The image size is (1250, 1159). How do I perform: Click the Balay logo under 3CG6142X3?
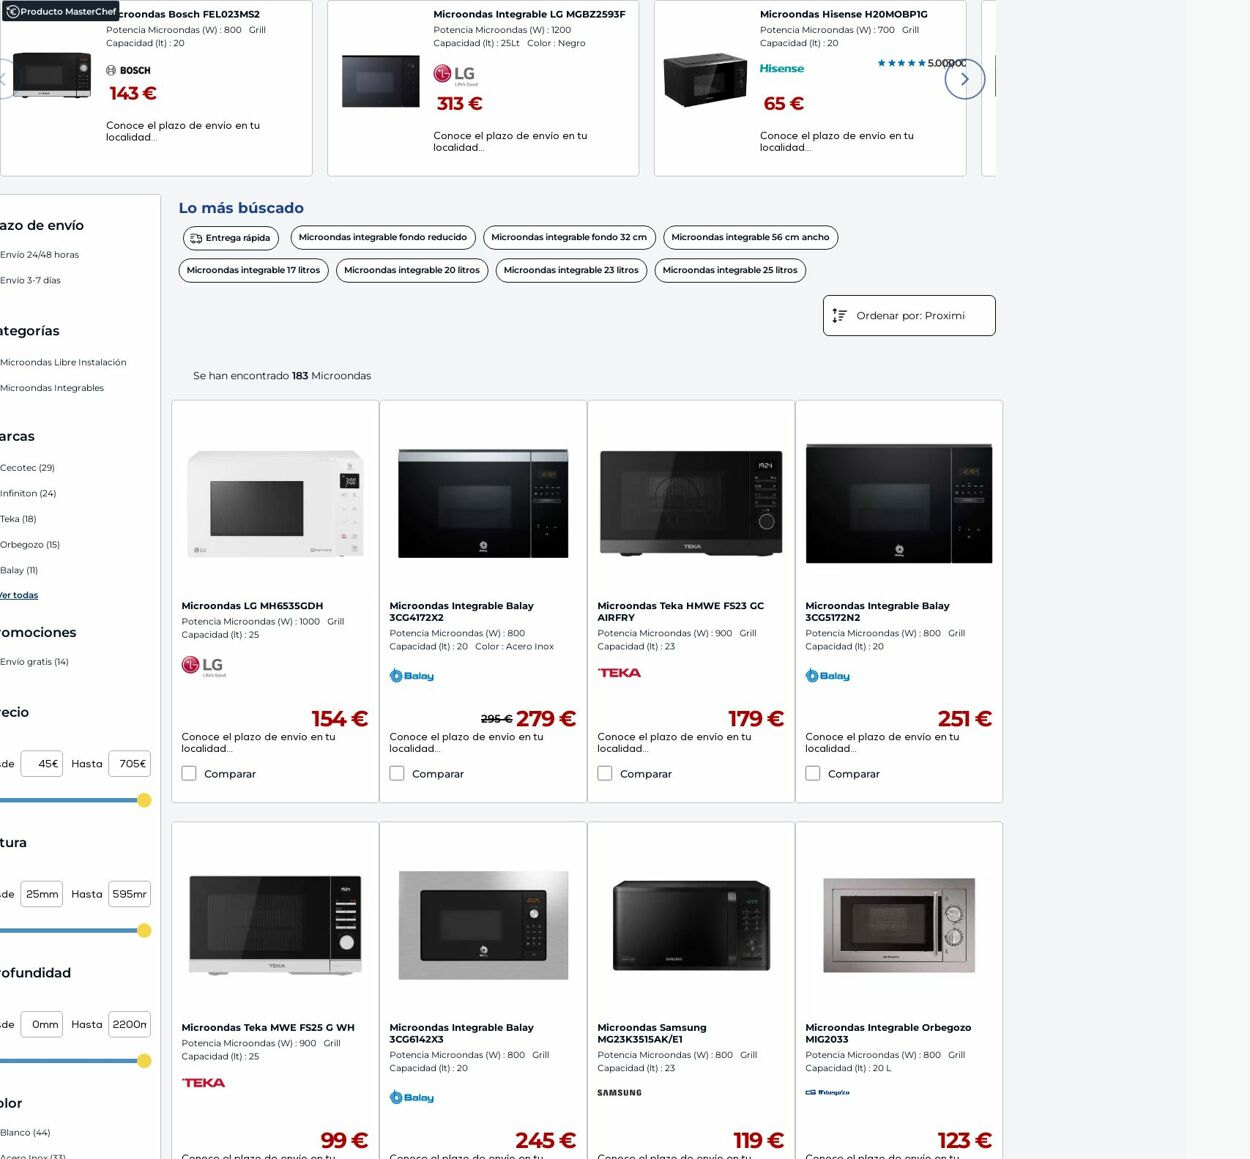click(412, 1098)
